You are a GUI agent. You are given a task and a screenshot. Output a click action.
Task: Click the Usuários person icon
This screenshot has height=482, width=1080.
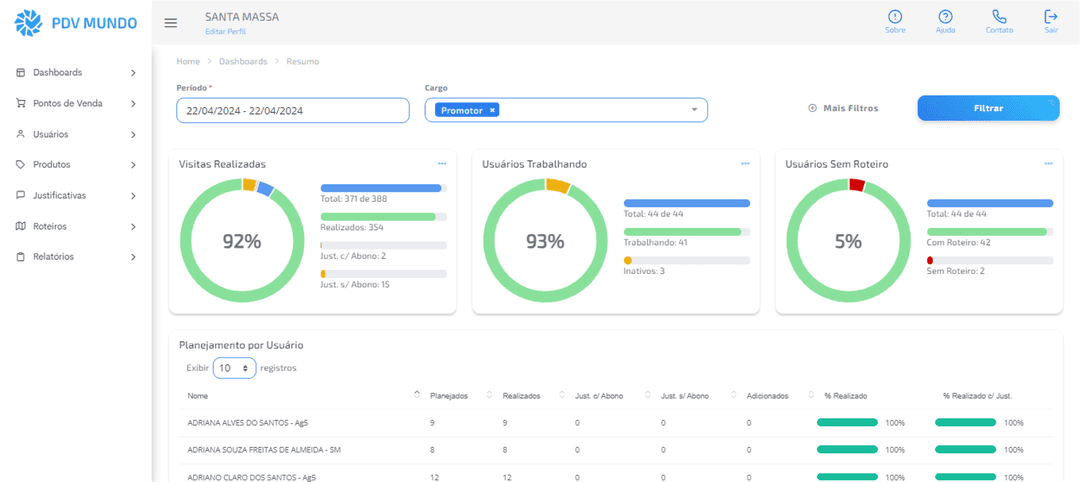point(20,134)
